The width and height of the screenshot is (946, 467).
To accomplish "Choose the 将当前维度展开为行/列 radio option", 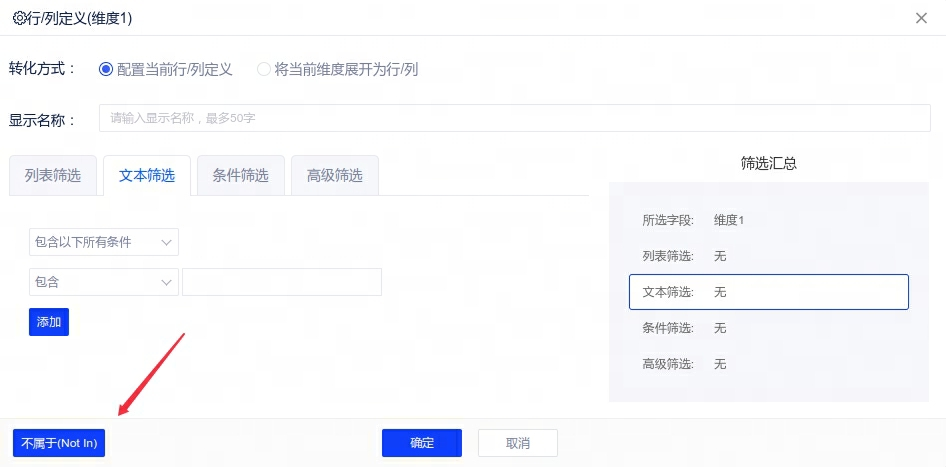I will coord(264,69).
